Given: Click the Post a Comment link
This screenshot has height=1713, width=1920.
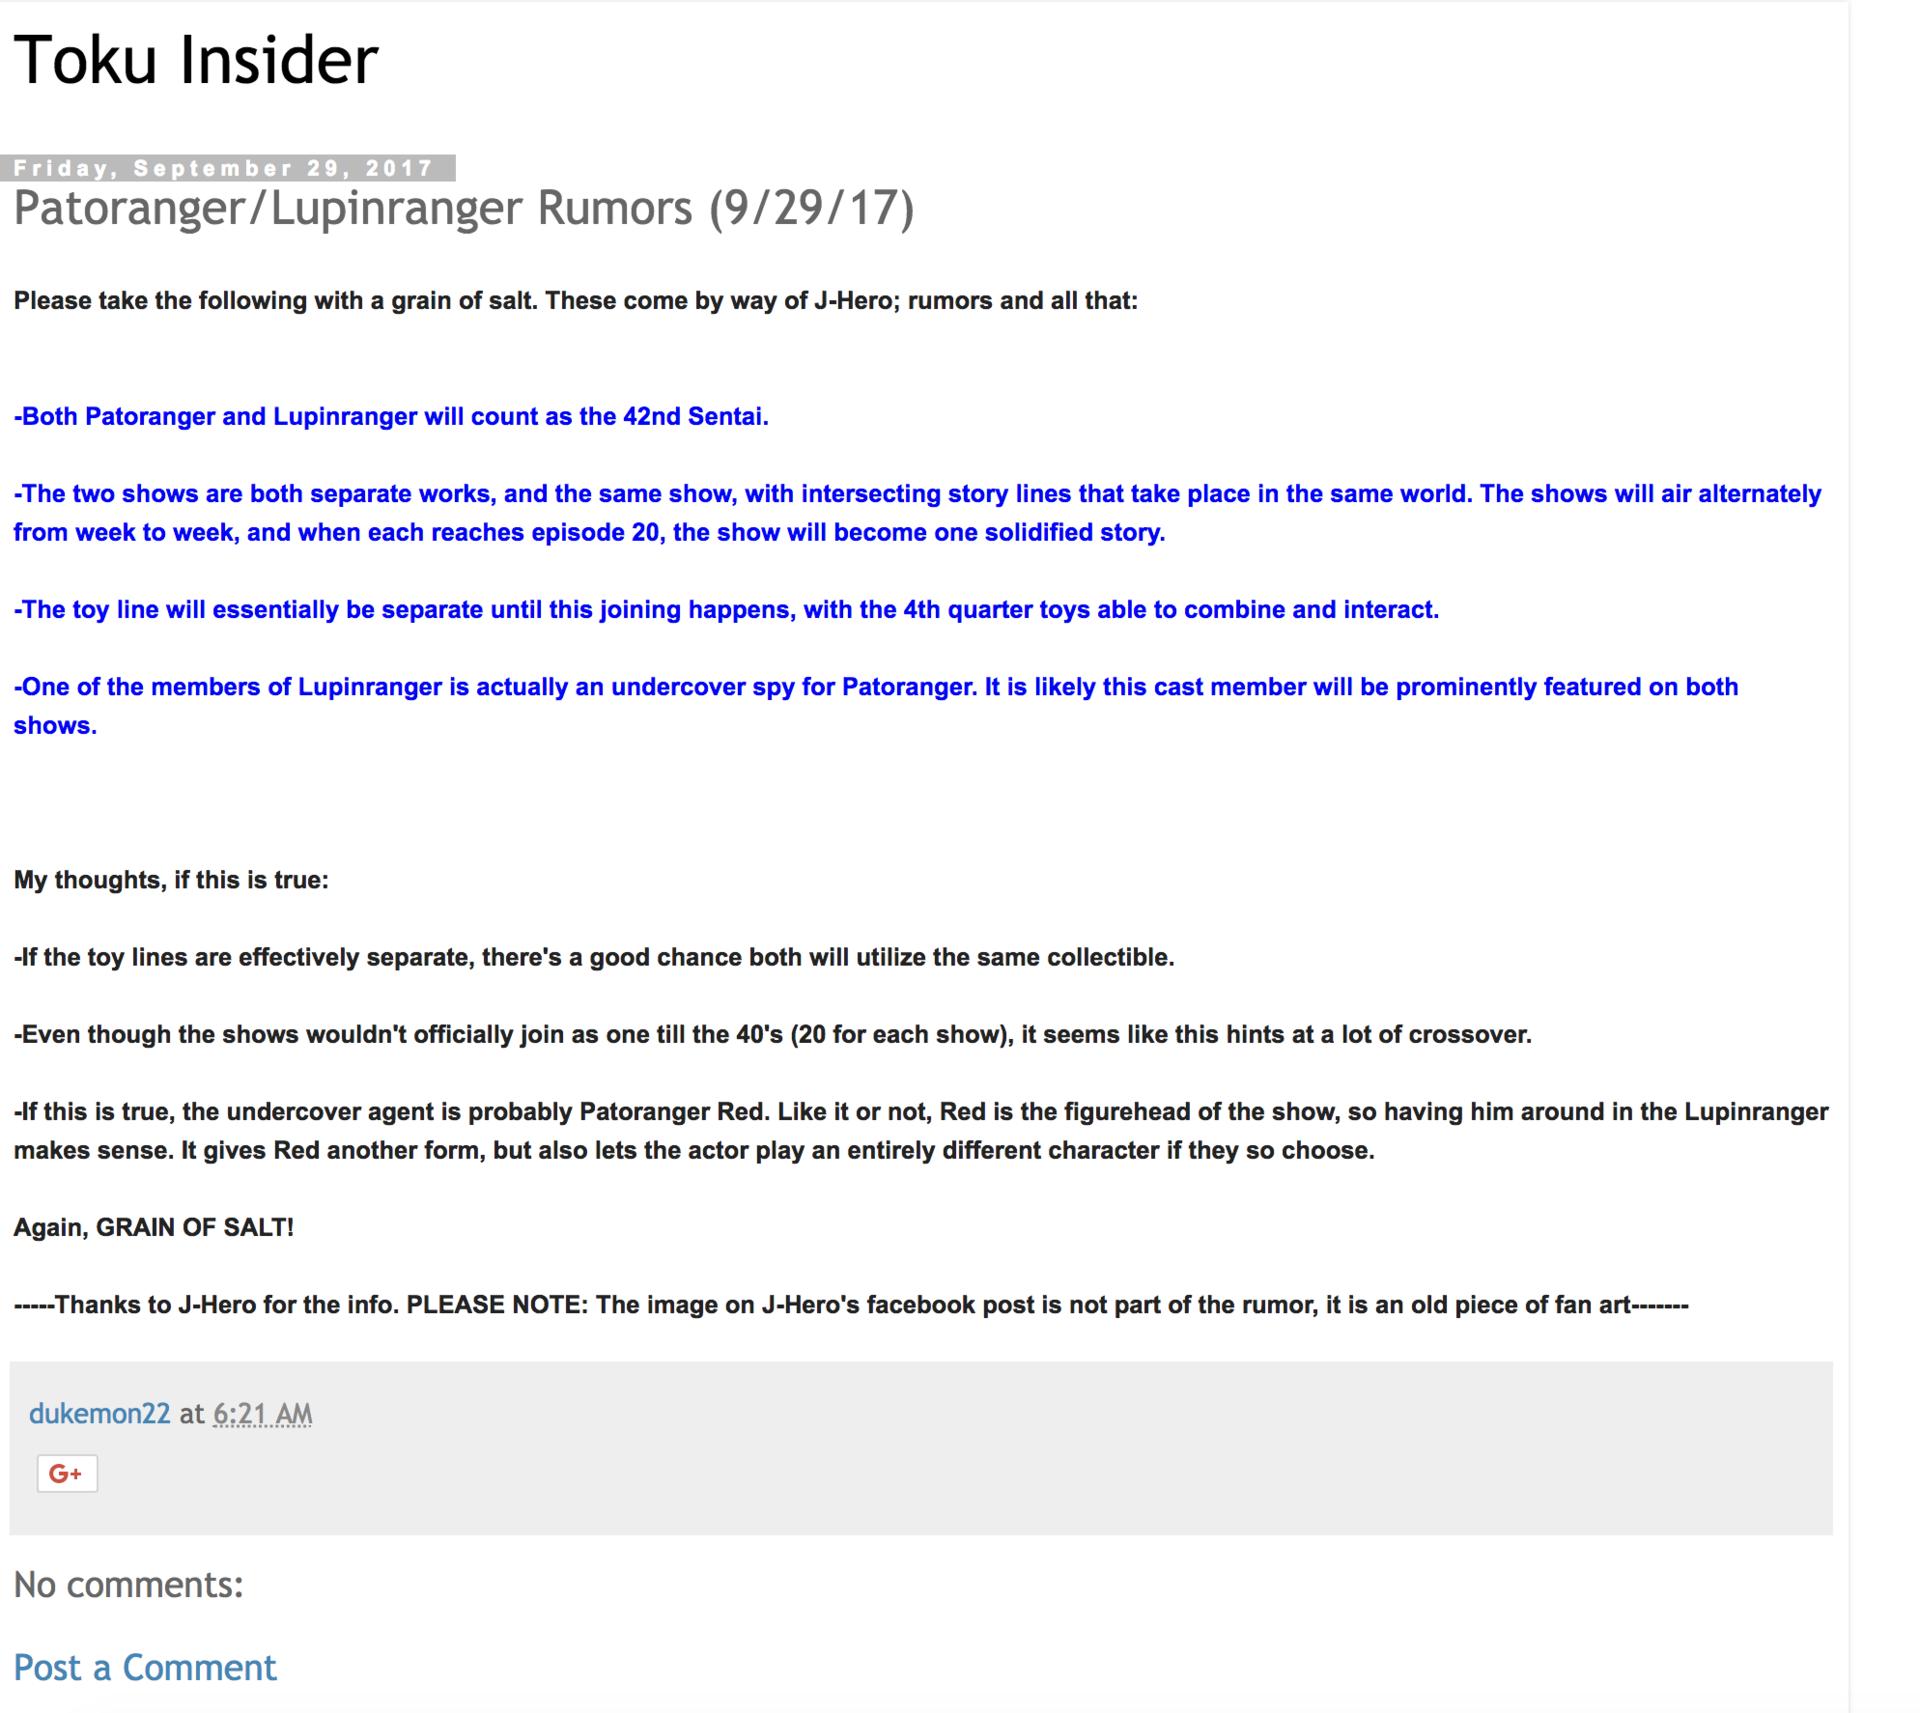Looking at the screenshot, I should (145, 1667).
